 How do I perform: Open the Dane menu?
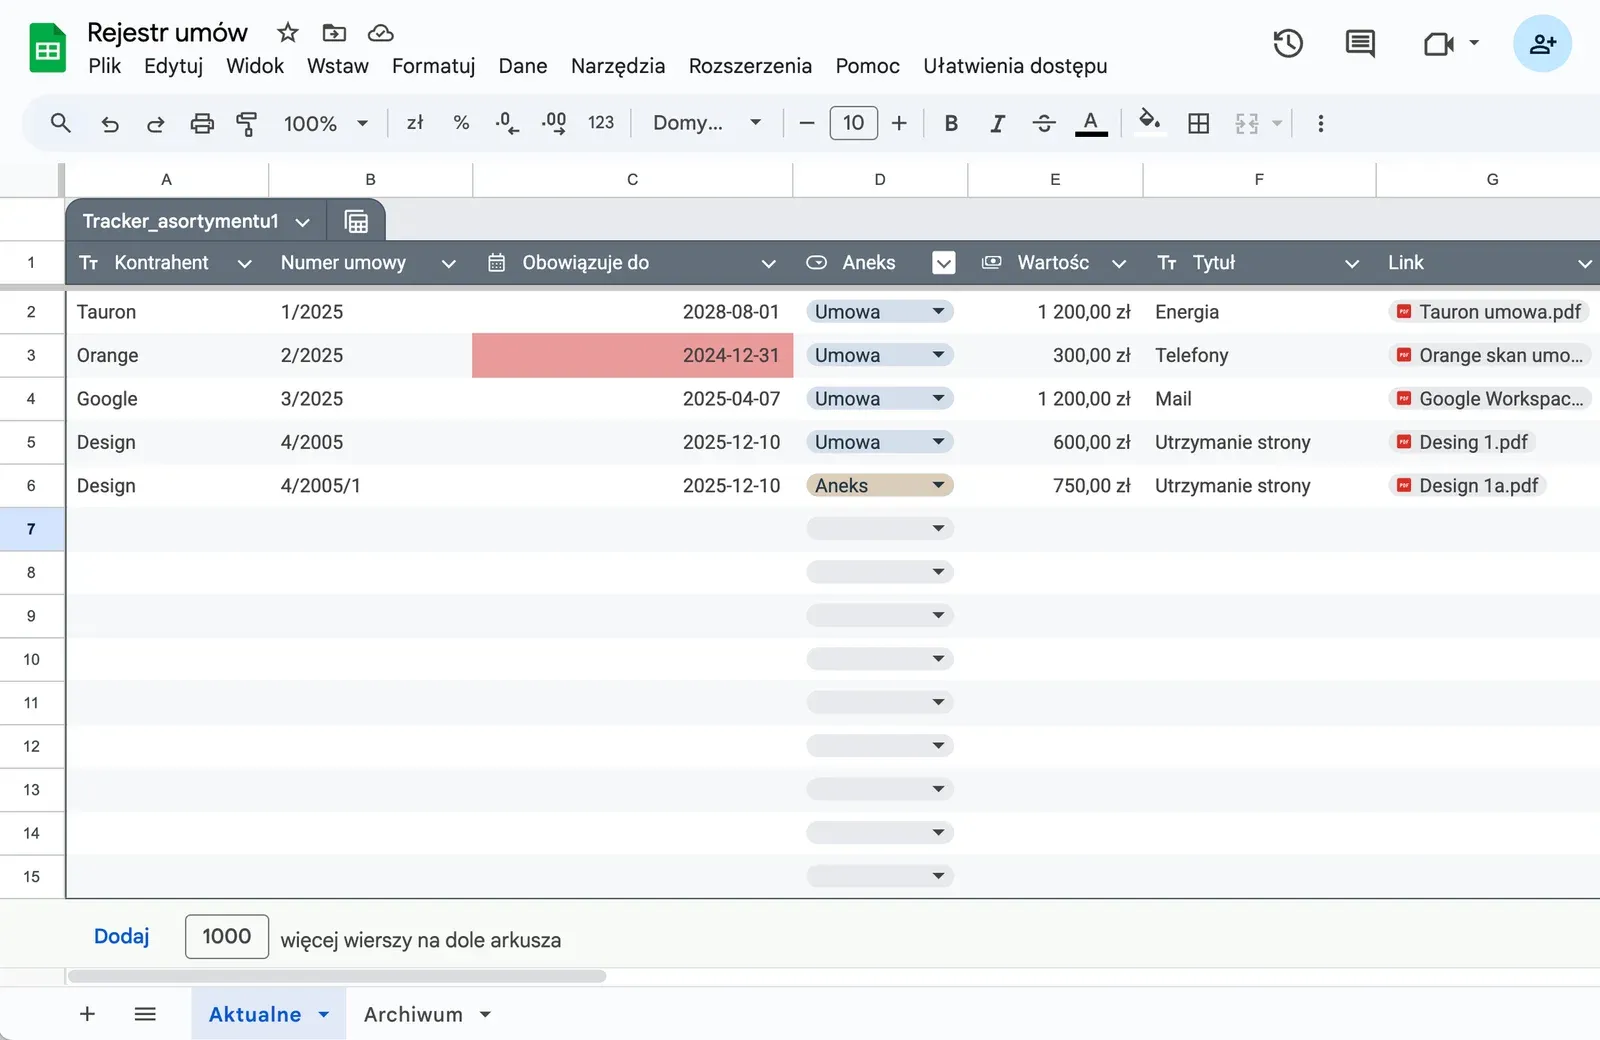pos(523,66)
